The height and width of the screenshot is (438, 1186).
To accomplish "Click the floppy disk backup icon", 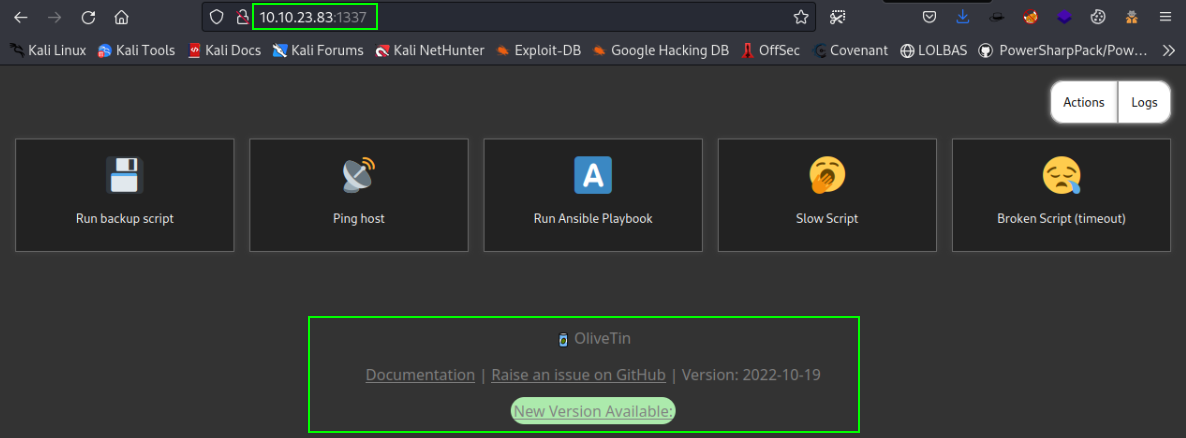I will tap(125, 176).
